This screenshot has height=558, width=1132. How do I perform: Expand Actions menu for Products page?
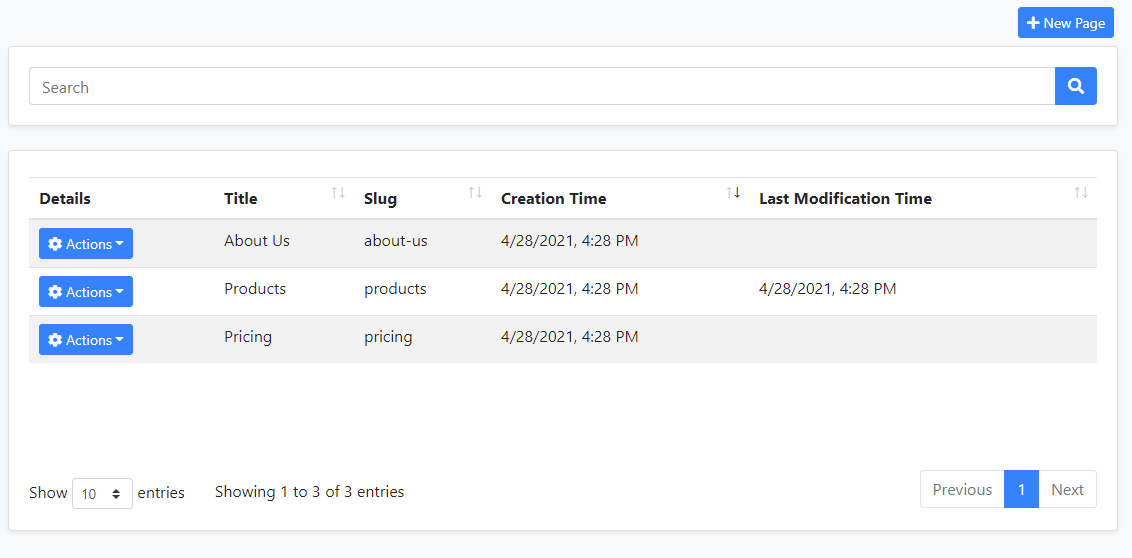86,292
